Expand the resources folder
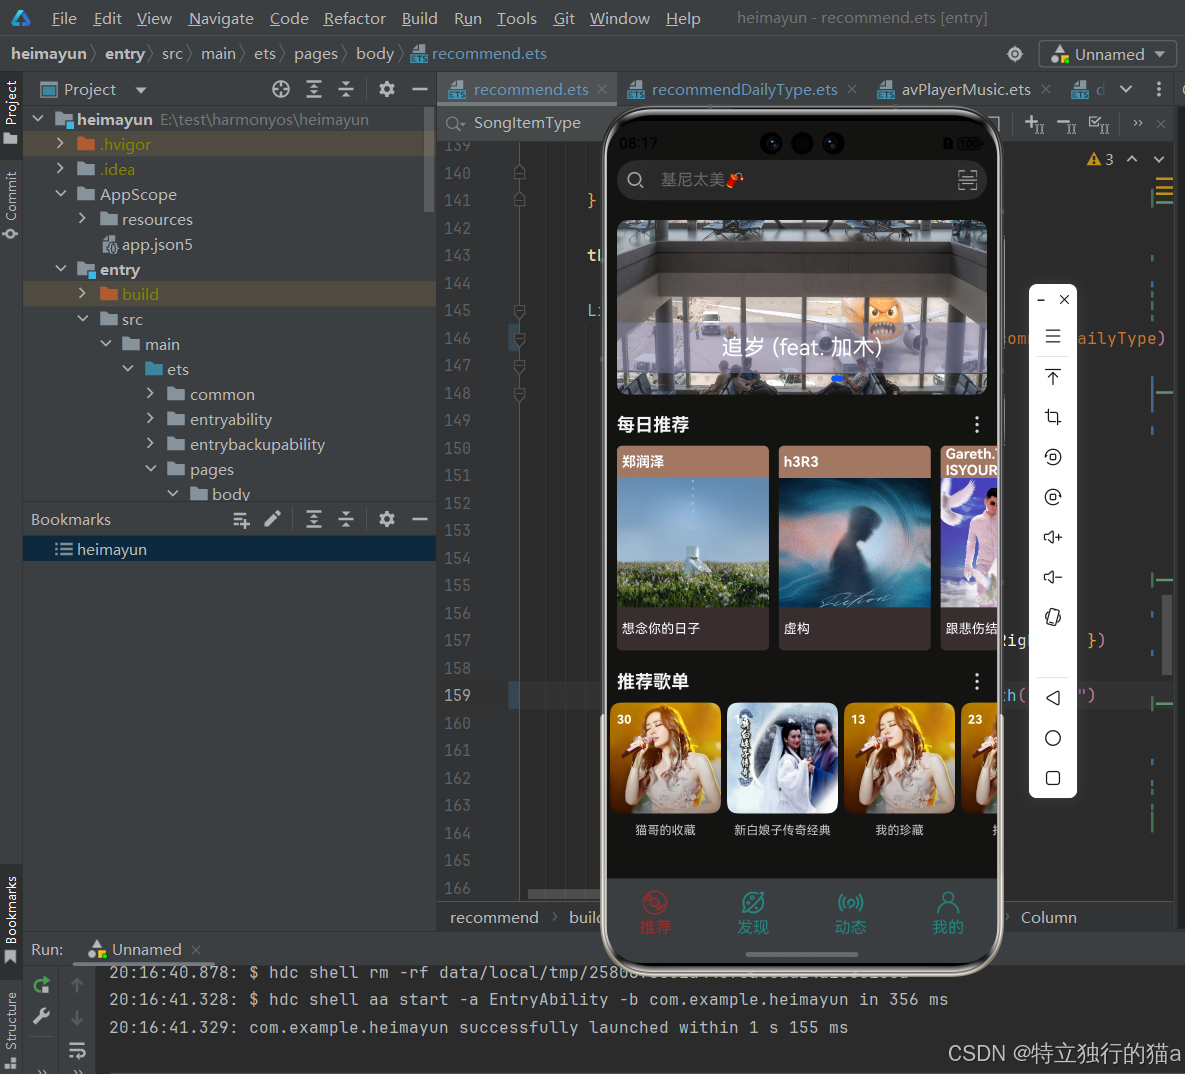 tap(82, 218)
